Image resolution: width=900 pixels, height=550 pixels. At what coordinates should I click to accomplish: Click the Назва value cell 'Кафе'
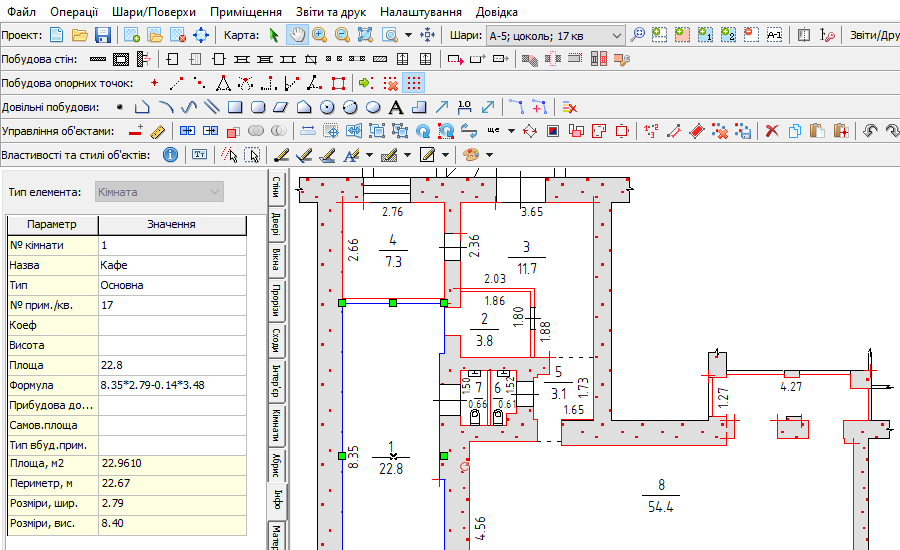tap(172, 265)
